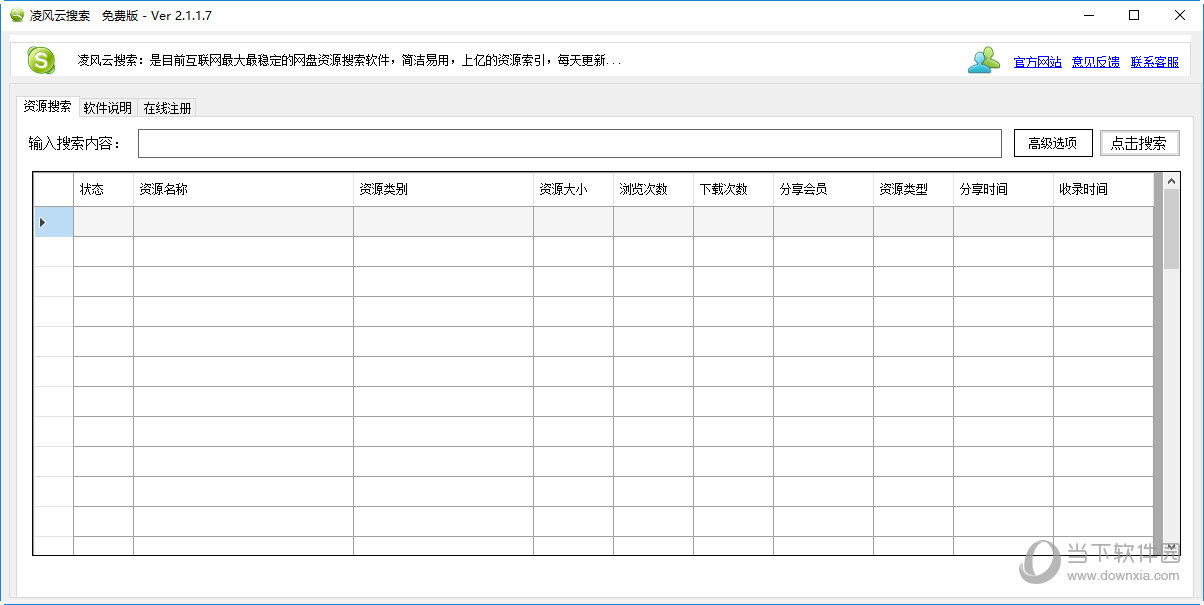The width and height of the screenshot is (1204, 605).
Task: Sort by the 状态 column header
Action: [x=103, y=189]
